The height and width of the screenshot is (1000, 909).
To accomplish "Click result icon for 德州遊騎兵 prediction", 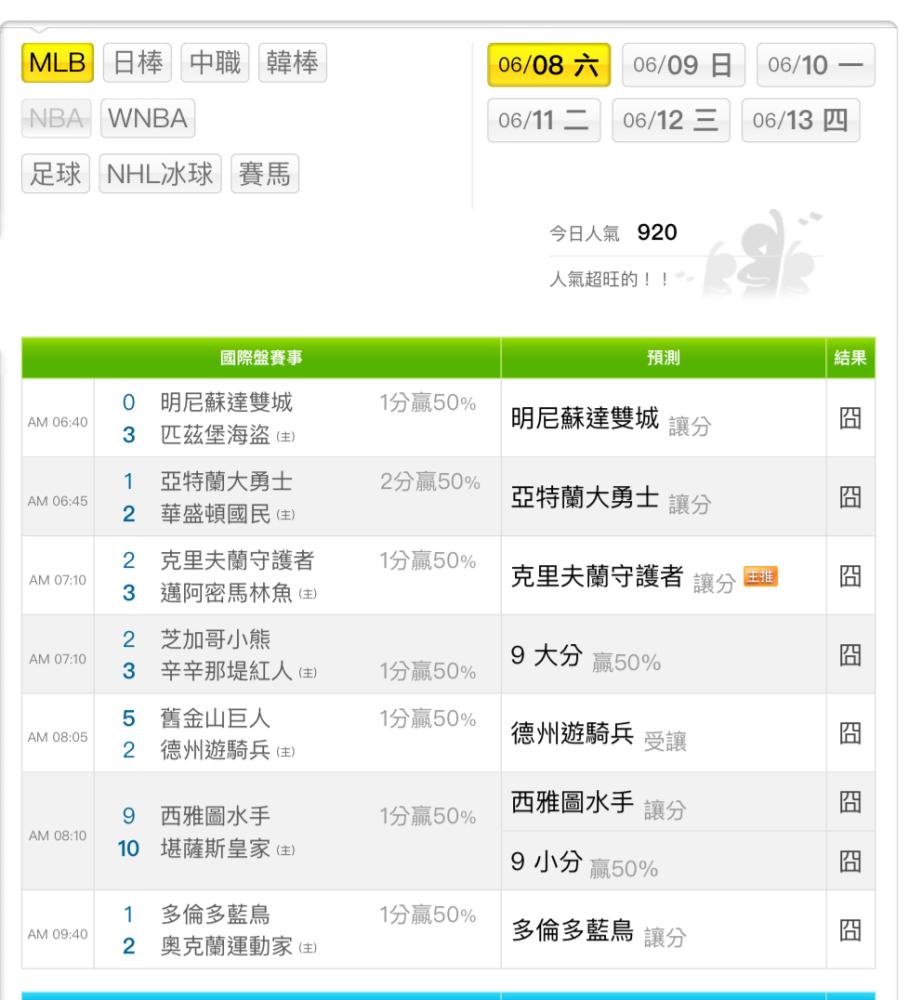I will coord(850,733).
